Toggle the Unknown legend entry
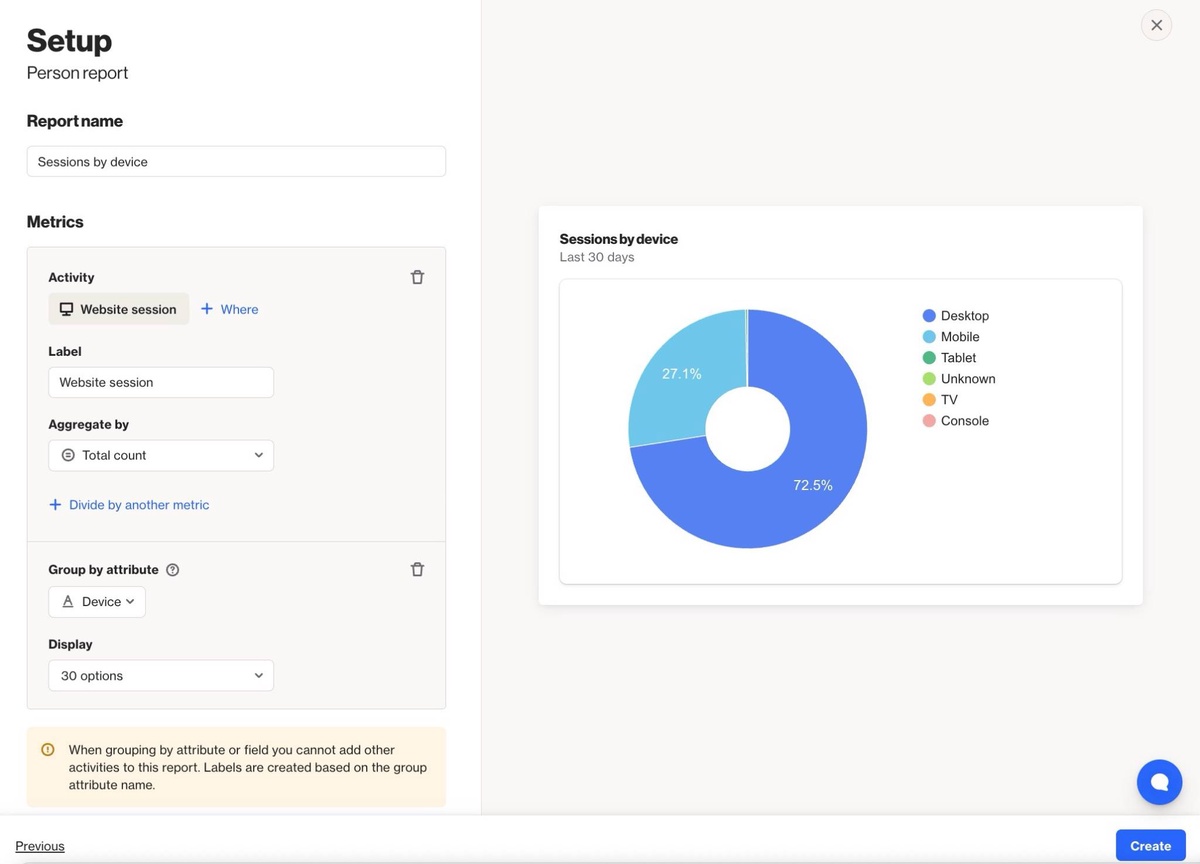The width and height of the screenshot is (1200, 864). [x=959, y=379]
